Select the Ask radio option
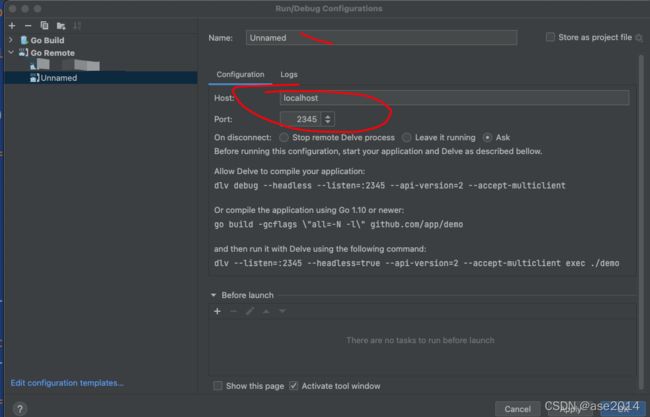The width and height of the screenshot is (650, 417). tap(488, 137)
